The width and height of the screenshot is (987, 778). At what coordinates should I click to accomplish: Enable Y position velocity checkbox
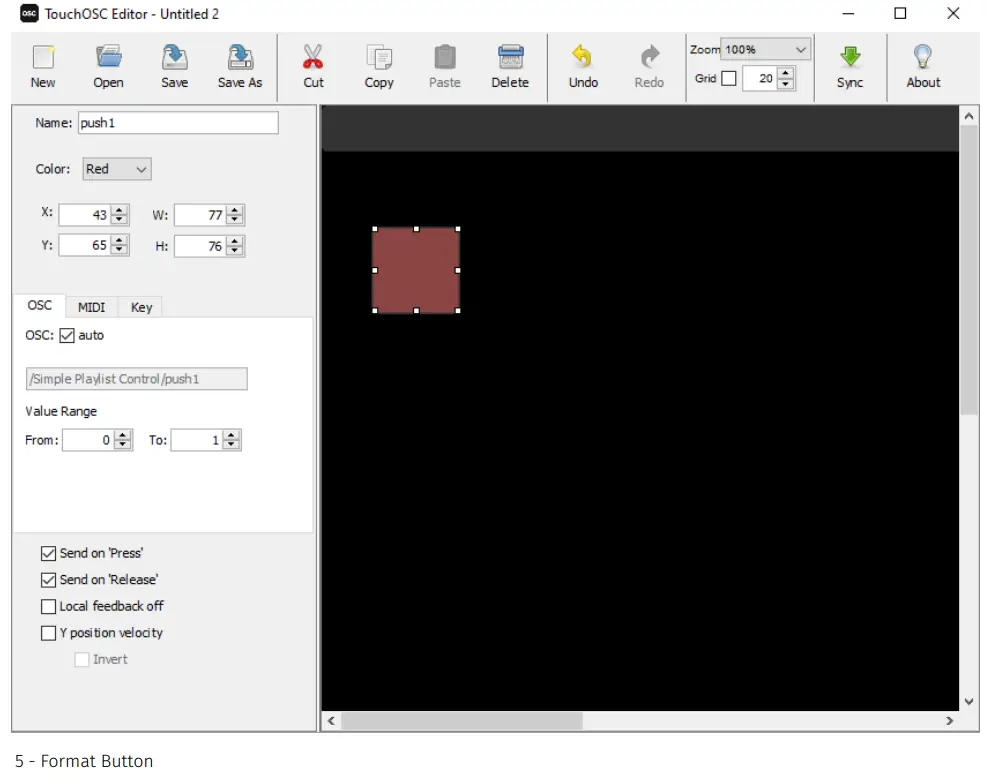pos(48,633)
